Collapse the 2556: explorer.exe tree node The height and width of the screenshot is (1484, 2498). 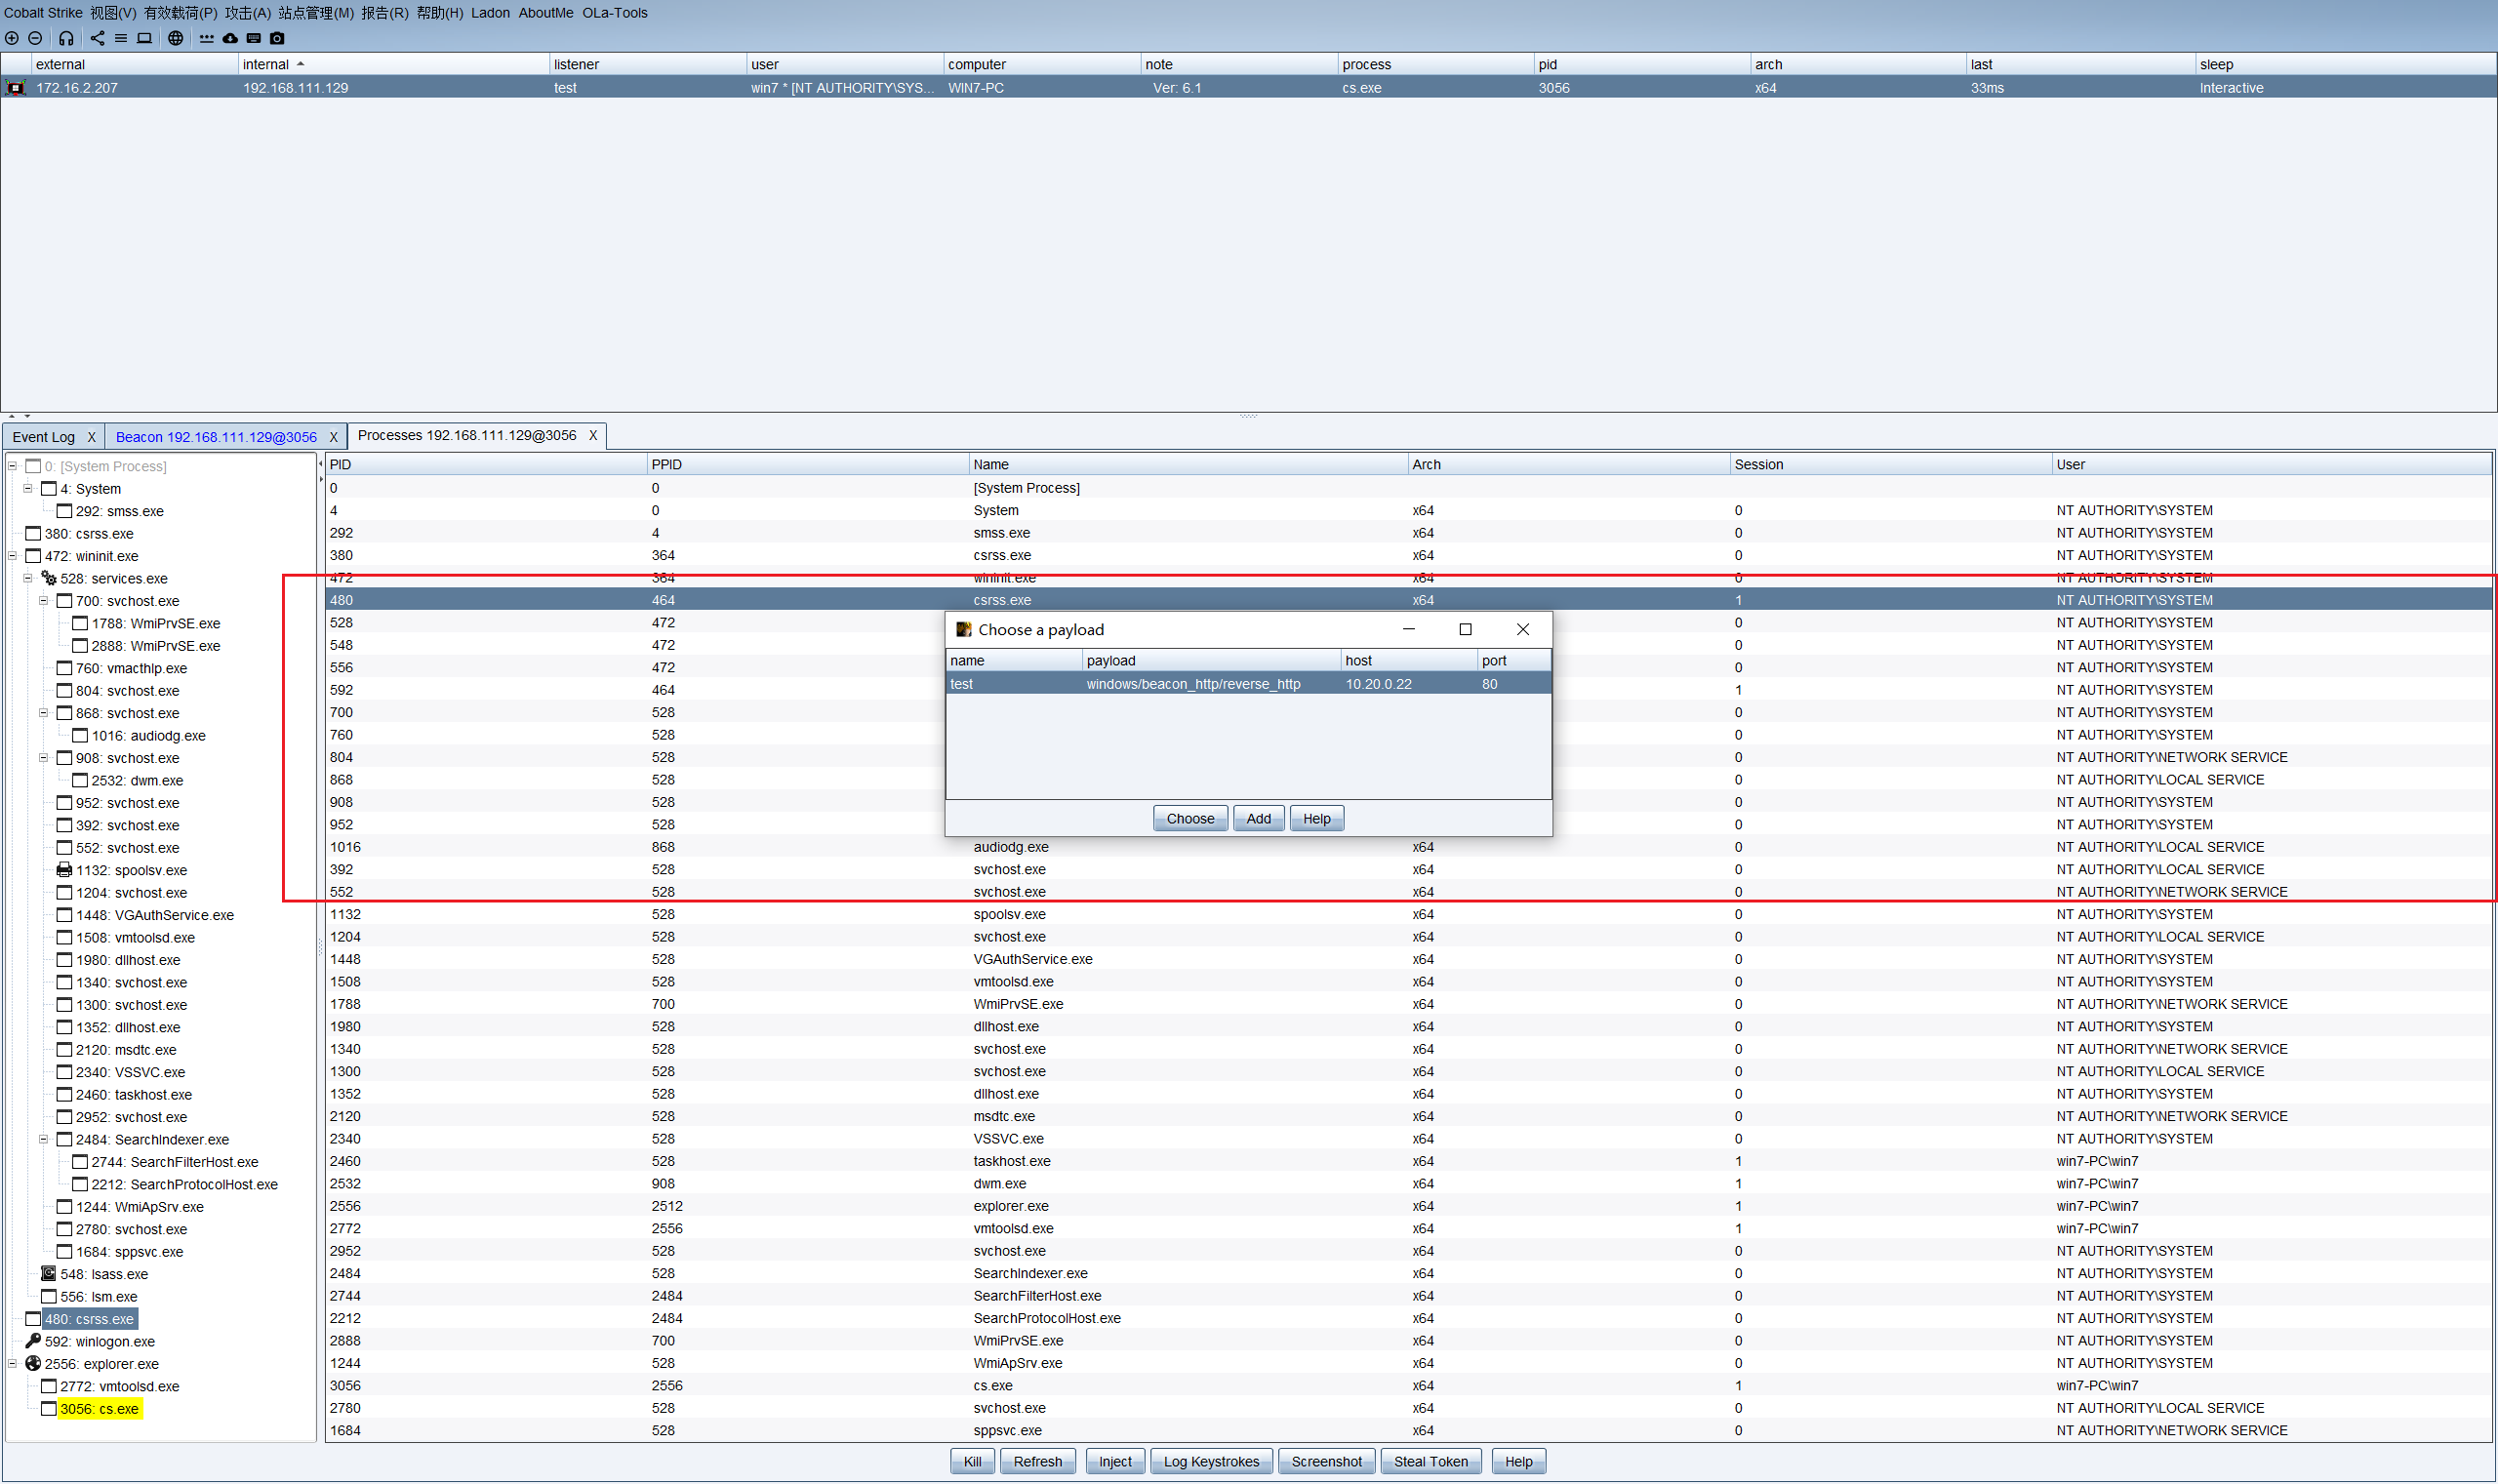(x=12, y=1364)
